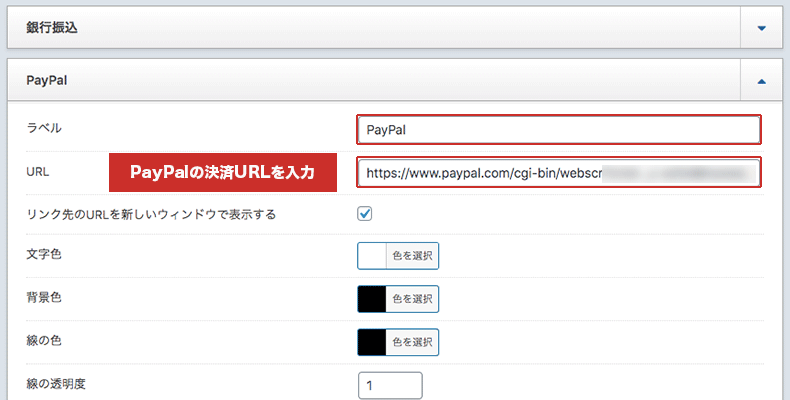Click the 線の透明度 label

[56, 384]
